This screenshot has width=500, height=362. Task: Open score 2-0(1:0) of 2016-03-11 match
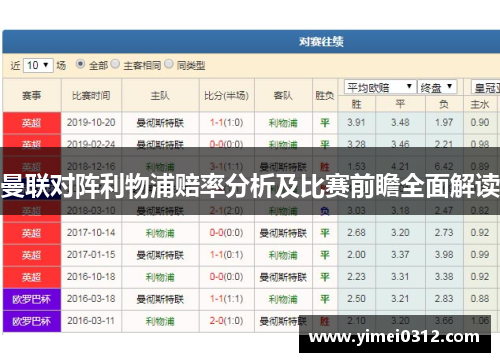227,321
